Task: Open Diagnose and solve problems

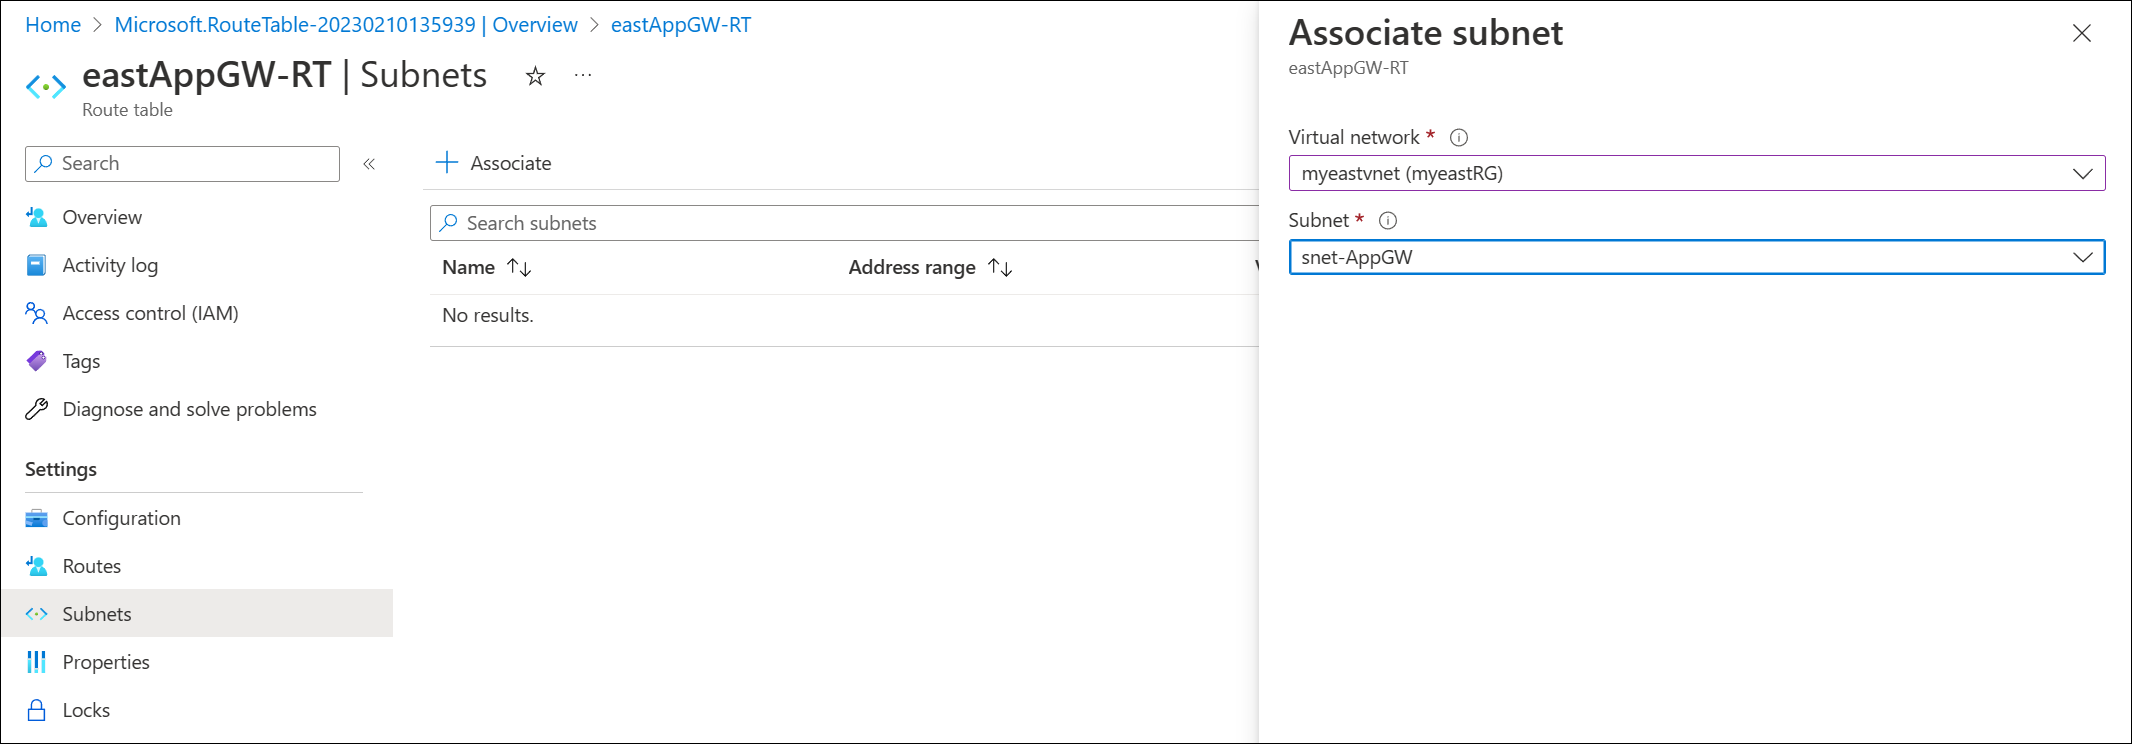Action: pos(189,409)
